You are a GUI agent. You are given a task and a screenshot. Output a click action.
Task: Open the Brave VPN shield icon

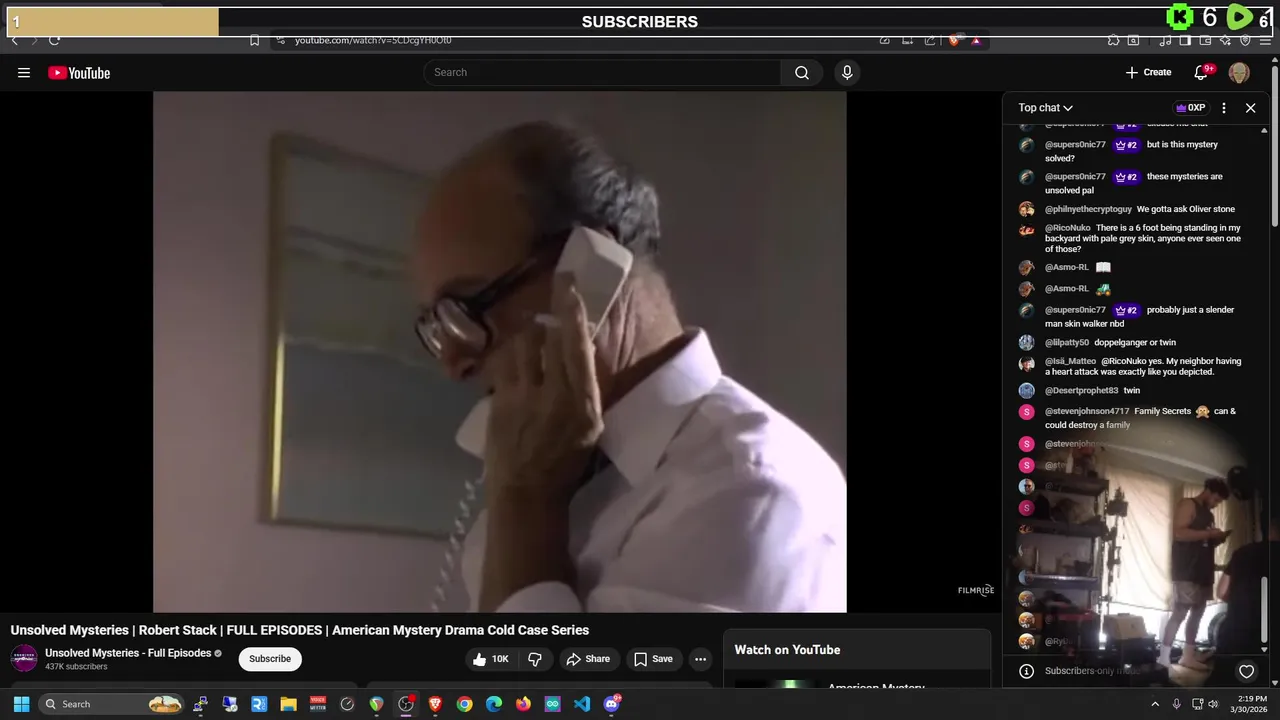pos(1245,40)
